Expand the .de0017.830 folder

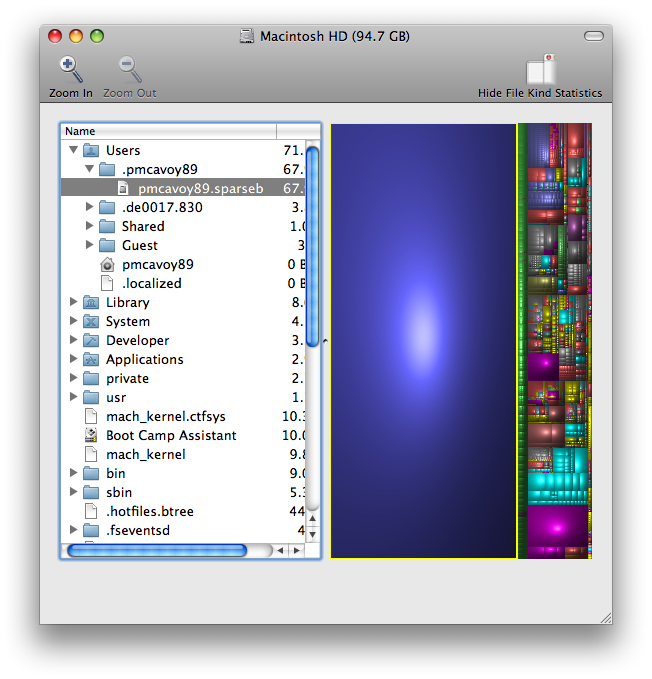click(89, 207)
